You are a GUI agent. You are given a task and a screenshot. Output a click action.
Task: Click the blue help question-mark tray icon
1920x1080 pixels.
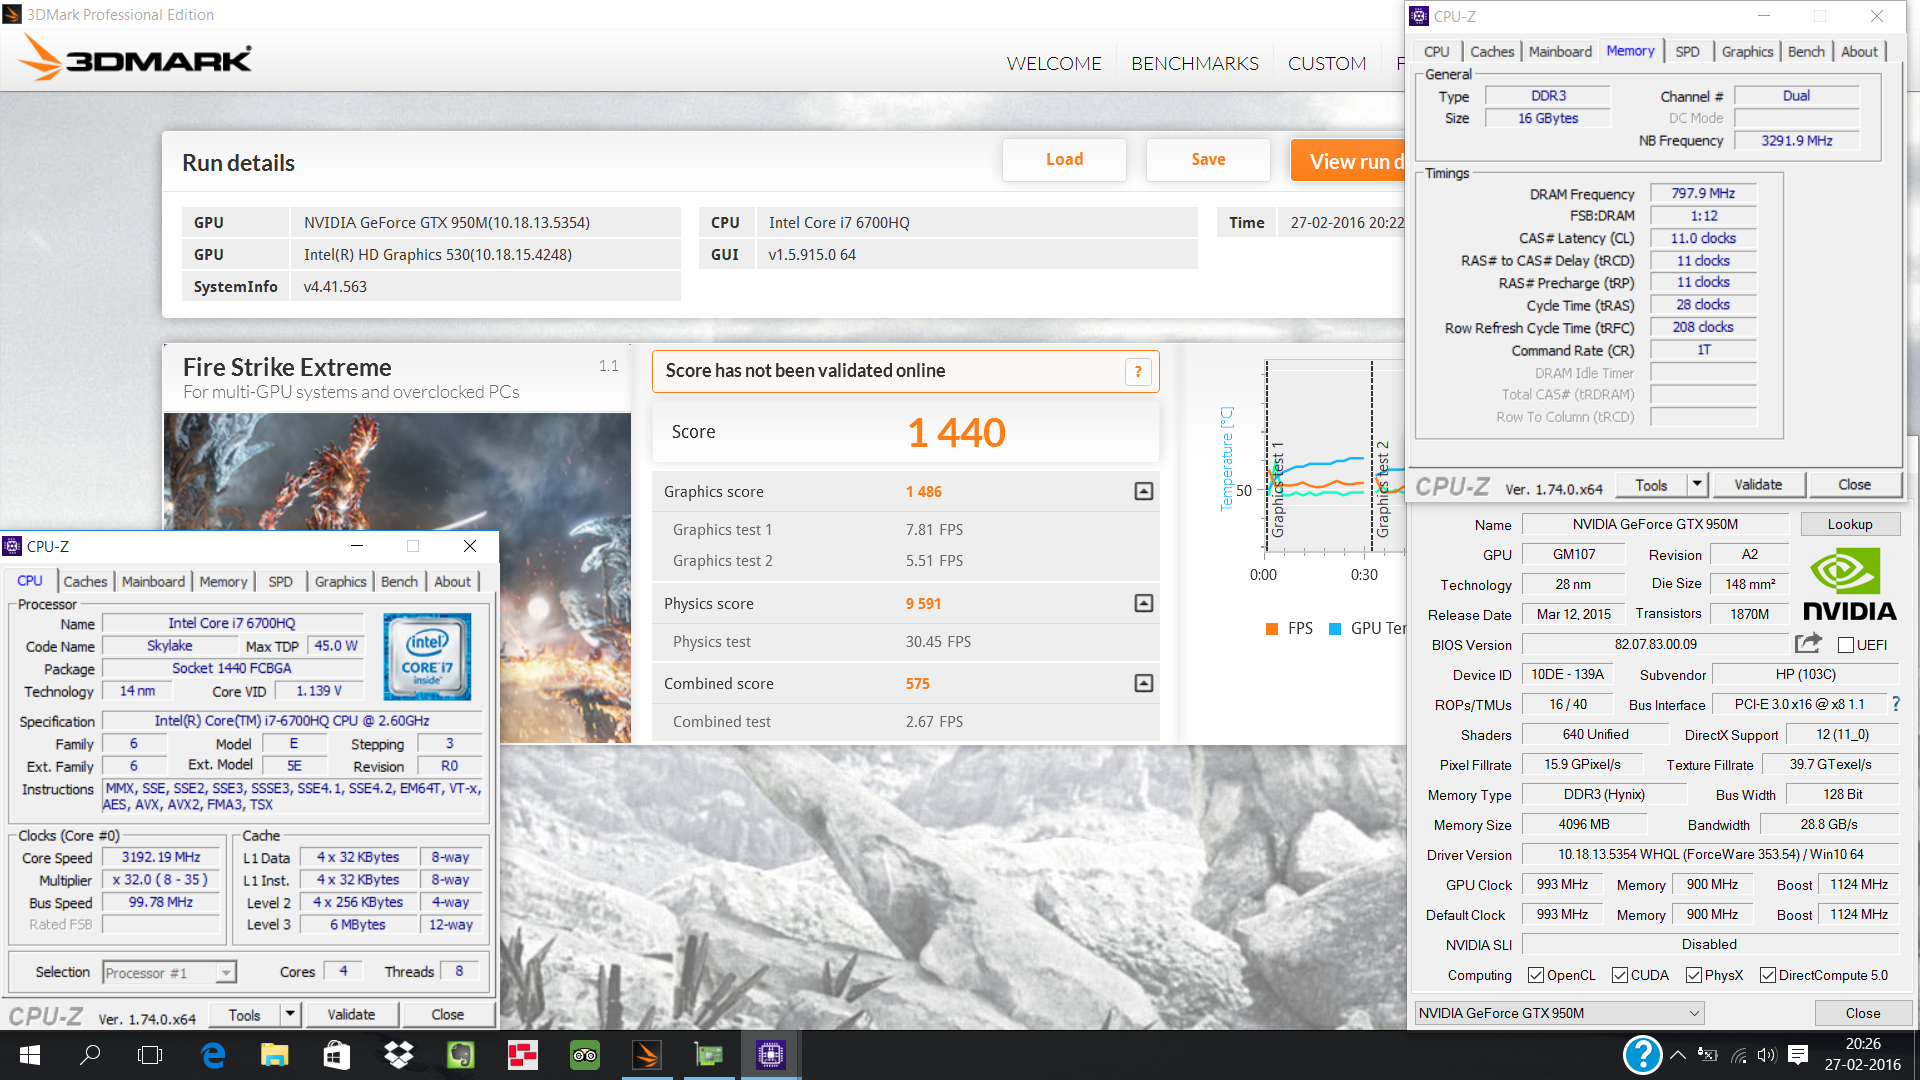tap(1643, 1055)
